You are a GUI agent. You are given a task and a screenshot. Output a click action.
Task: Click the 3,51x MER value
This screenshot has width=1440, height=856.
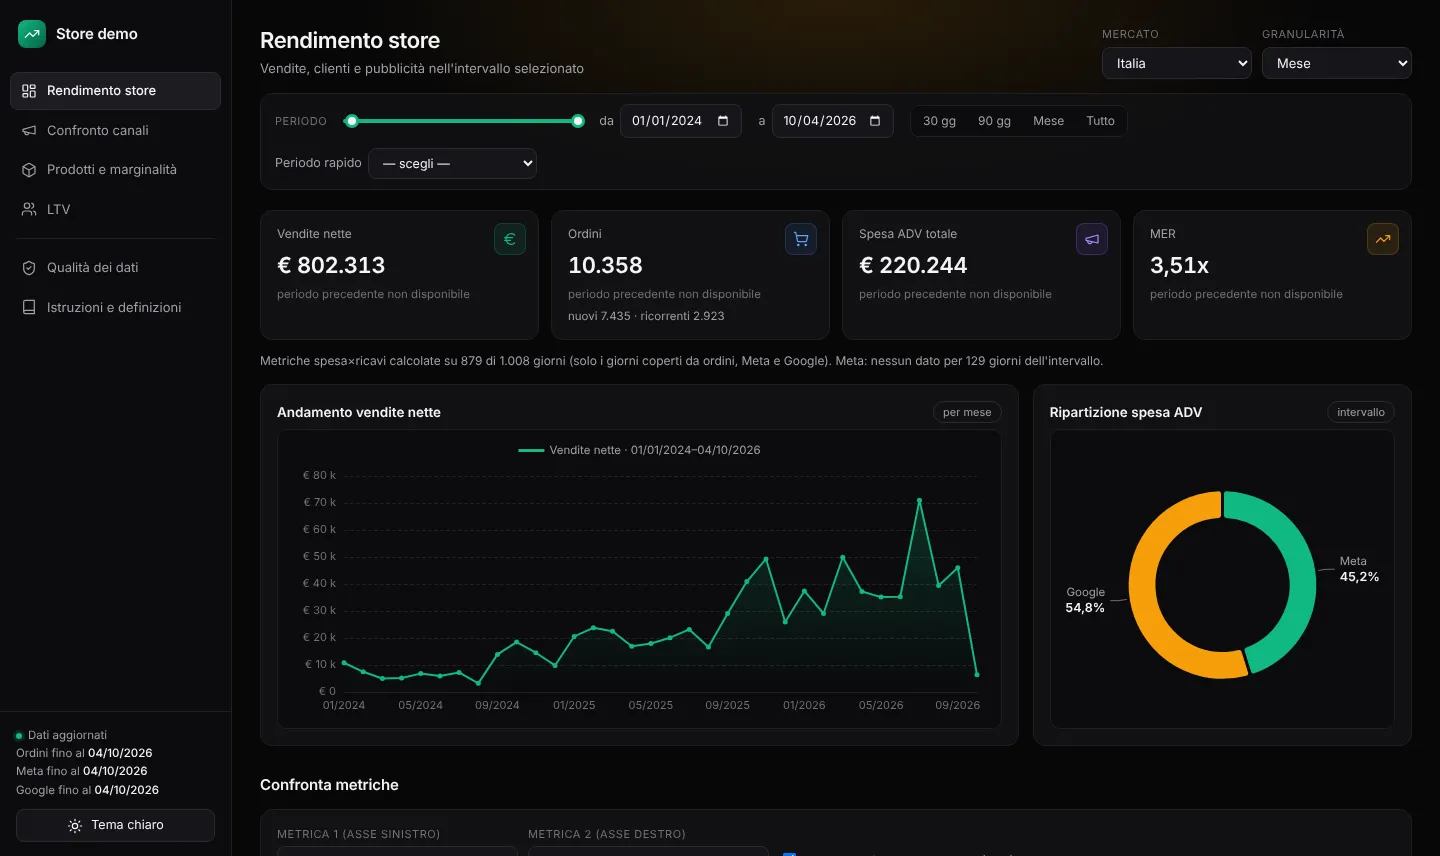1179,265
